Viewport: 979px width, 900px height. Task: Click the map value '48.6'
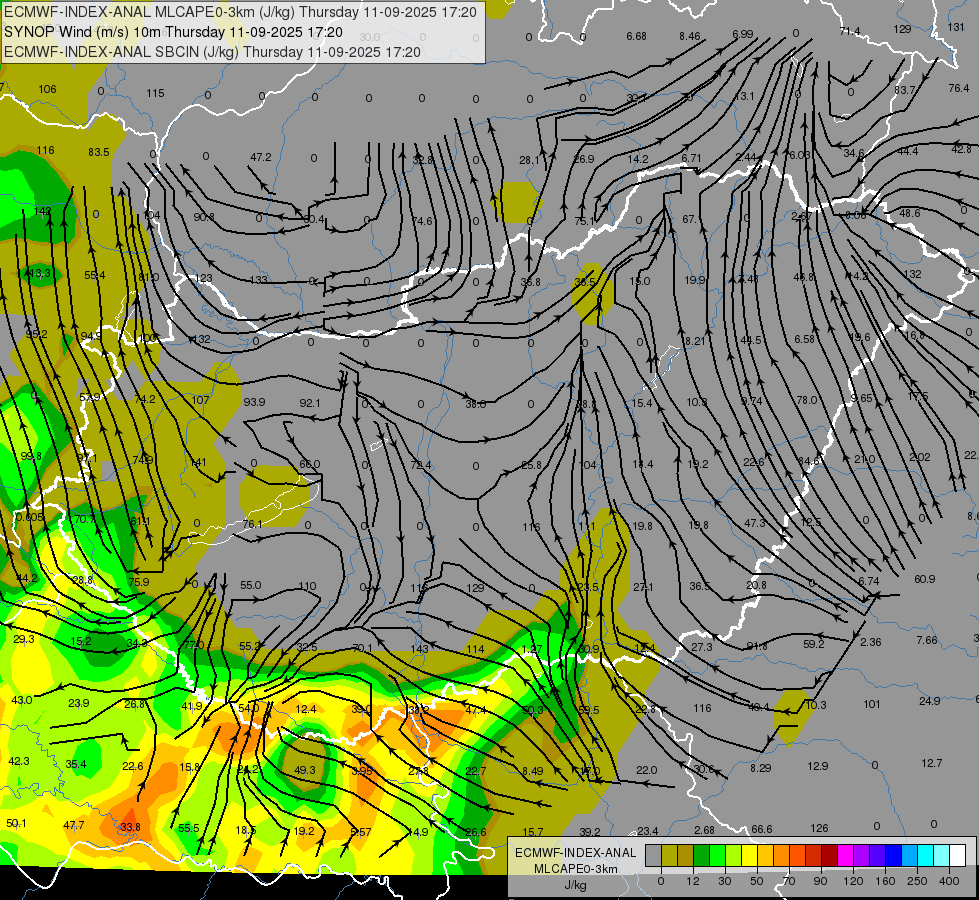click(910, 213)
